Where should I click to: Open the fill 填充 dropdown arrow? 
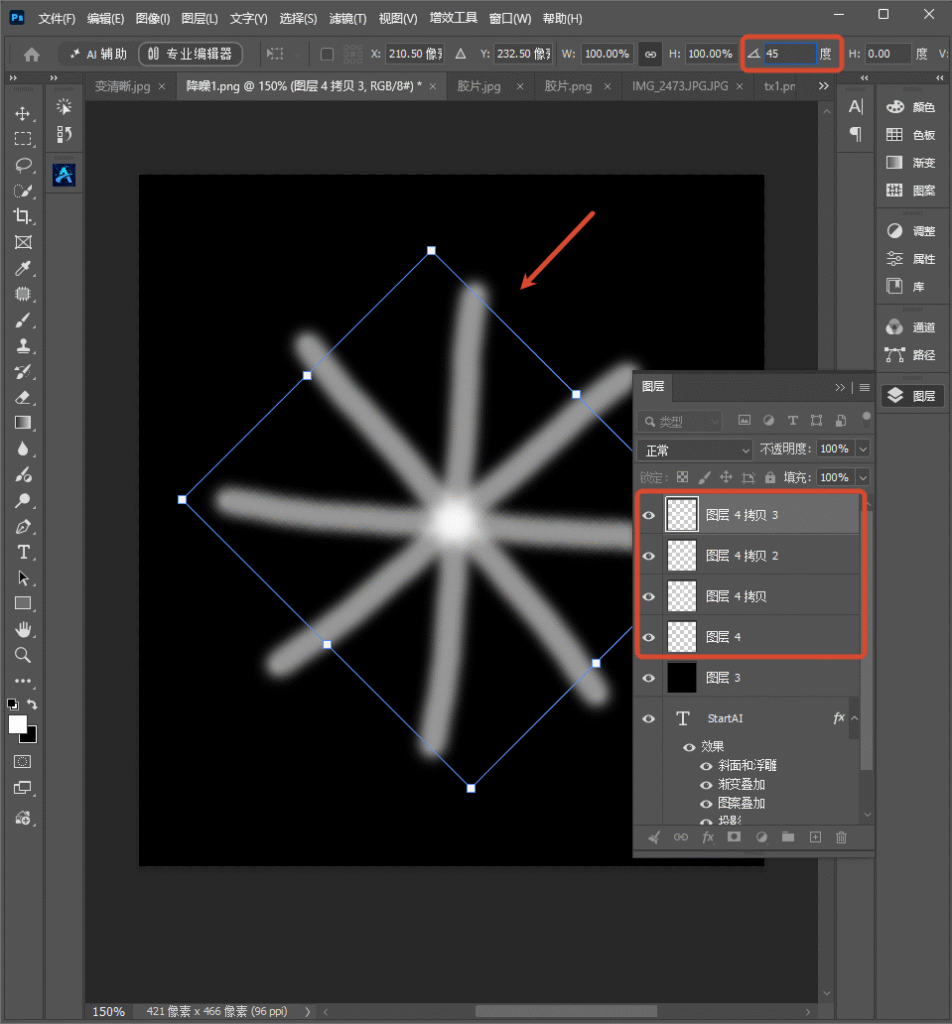(x=863, y=477)
